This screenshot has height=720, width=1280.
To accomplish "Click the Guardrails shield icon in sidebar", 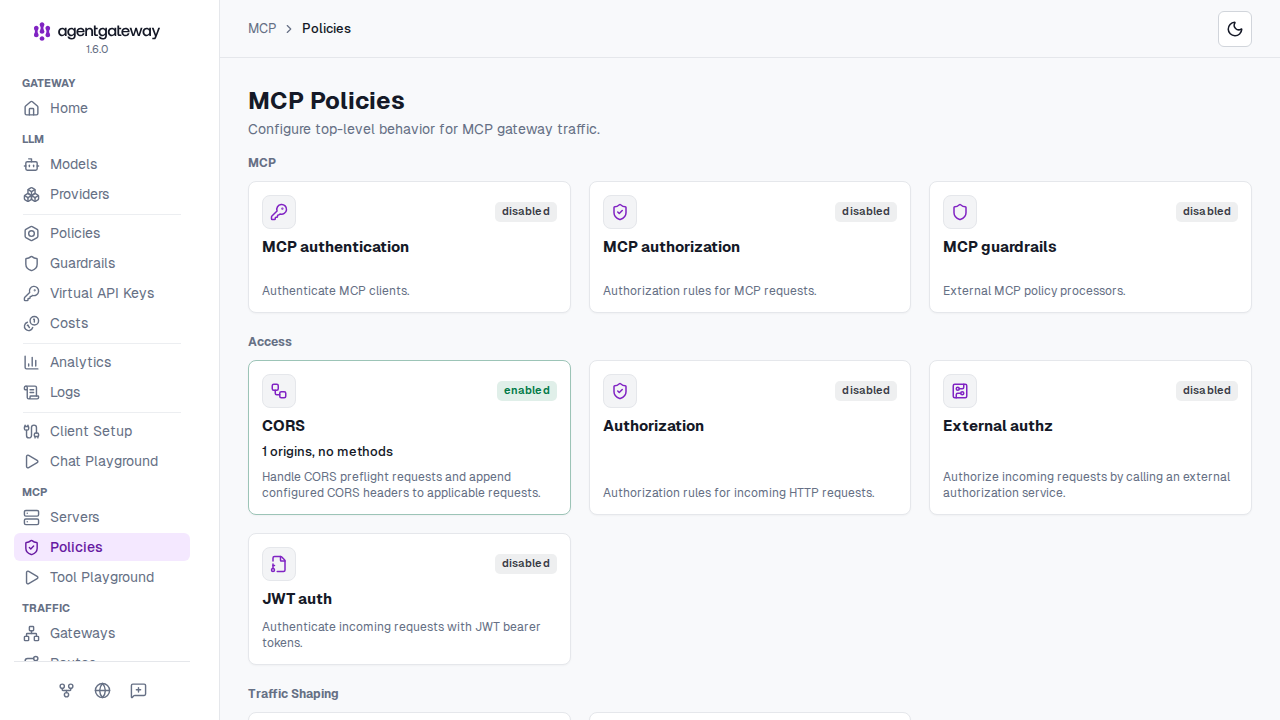I will coord(32,263).
